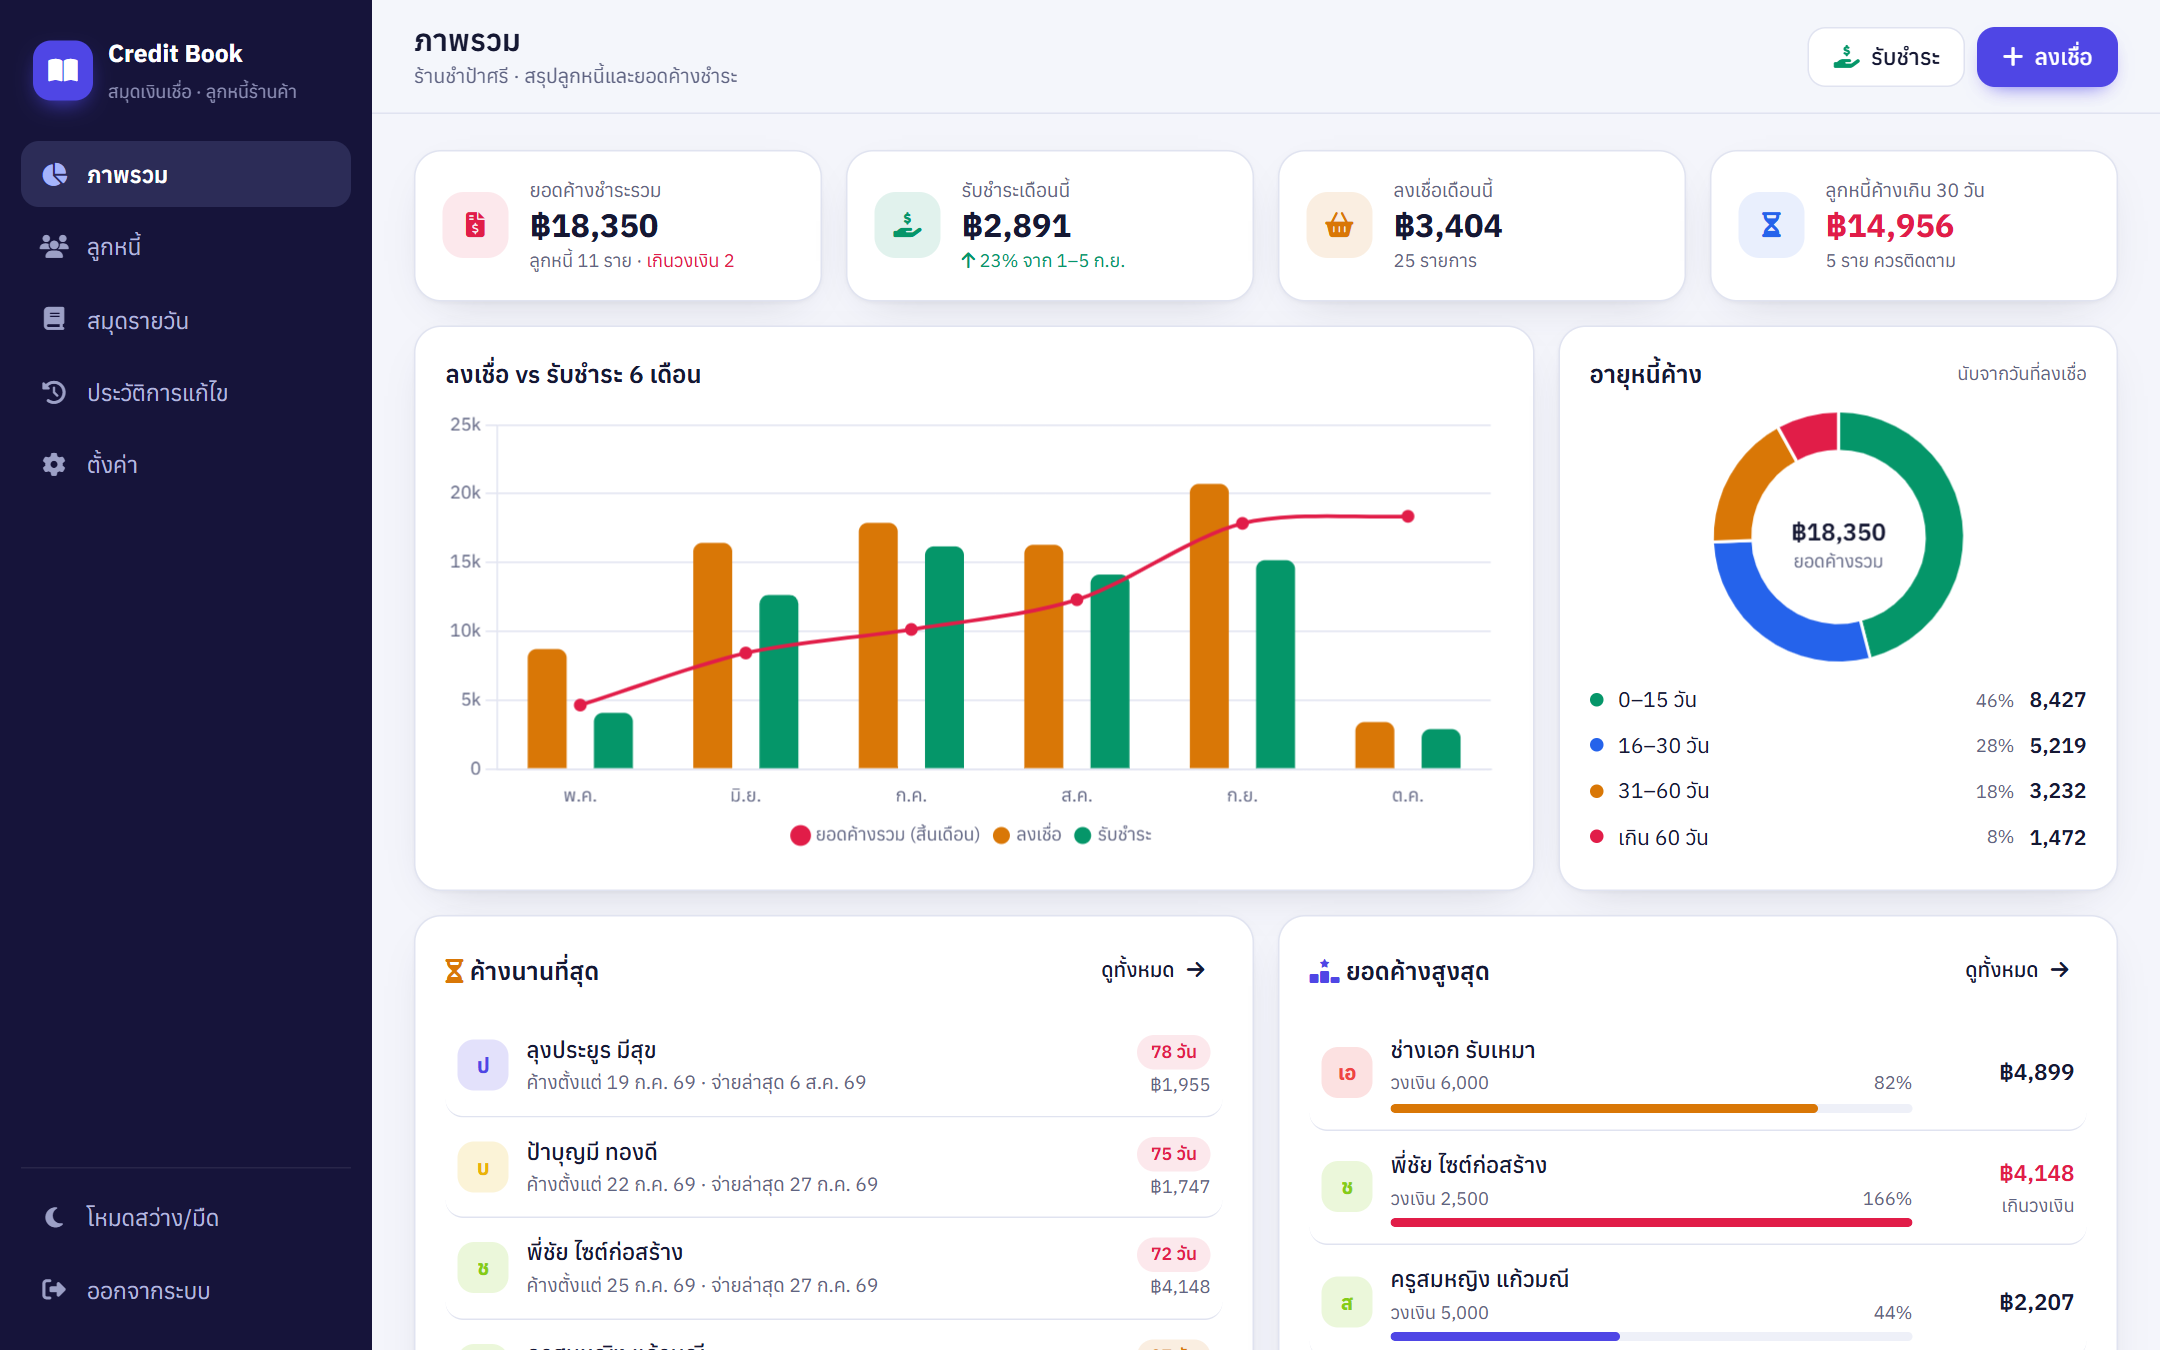Click the ลูกหนี้ people icon in sidebar
Image resolution: width=2160 pixels, height=1350 pixels.
pyautogui.click(x=54, y=246)
